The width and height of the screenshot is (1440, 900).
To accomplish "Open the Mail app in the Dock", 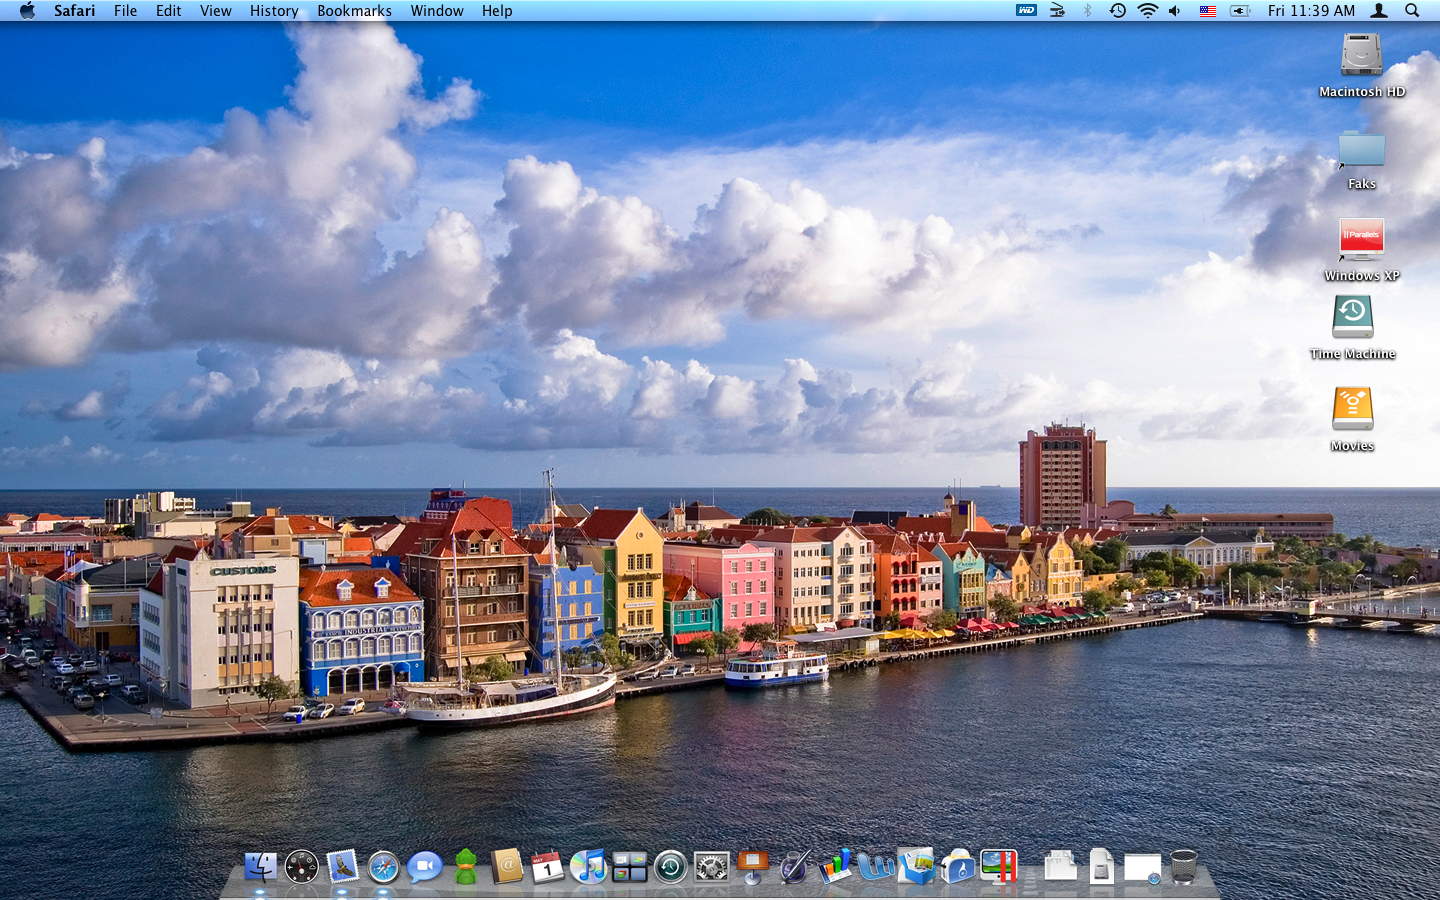I will coord(342,866).
